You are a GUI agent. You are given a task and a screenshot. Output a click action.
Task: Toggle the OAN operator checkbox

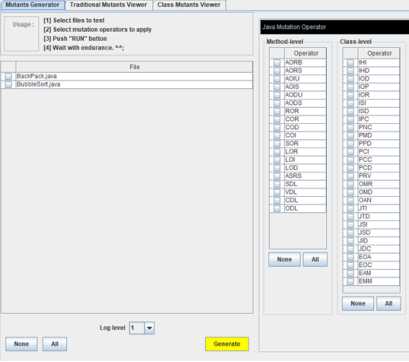coord(350,200)
